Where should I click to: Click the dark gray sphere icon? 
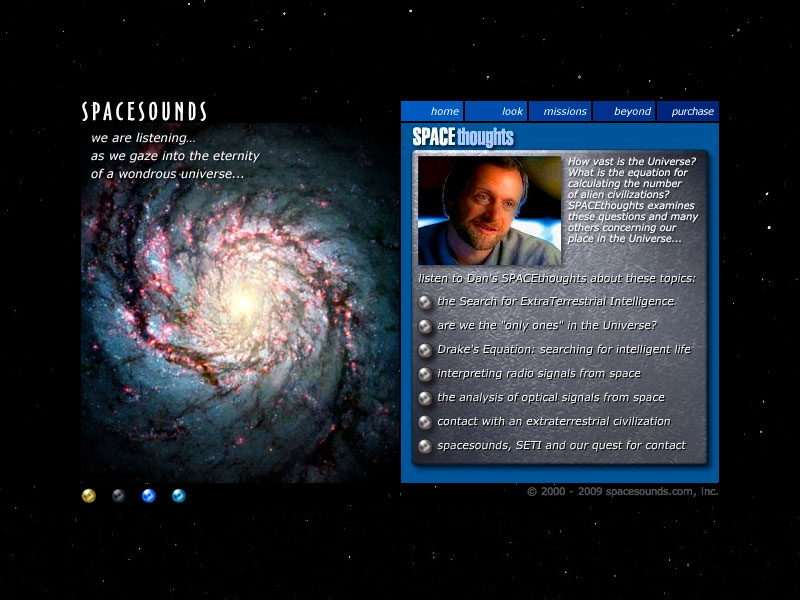click(x=119, y=495)
